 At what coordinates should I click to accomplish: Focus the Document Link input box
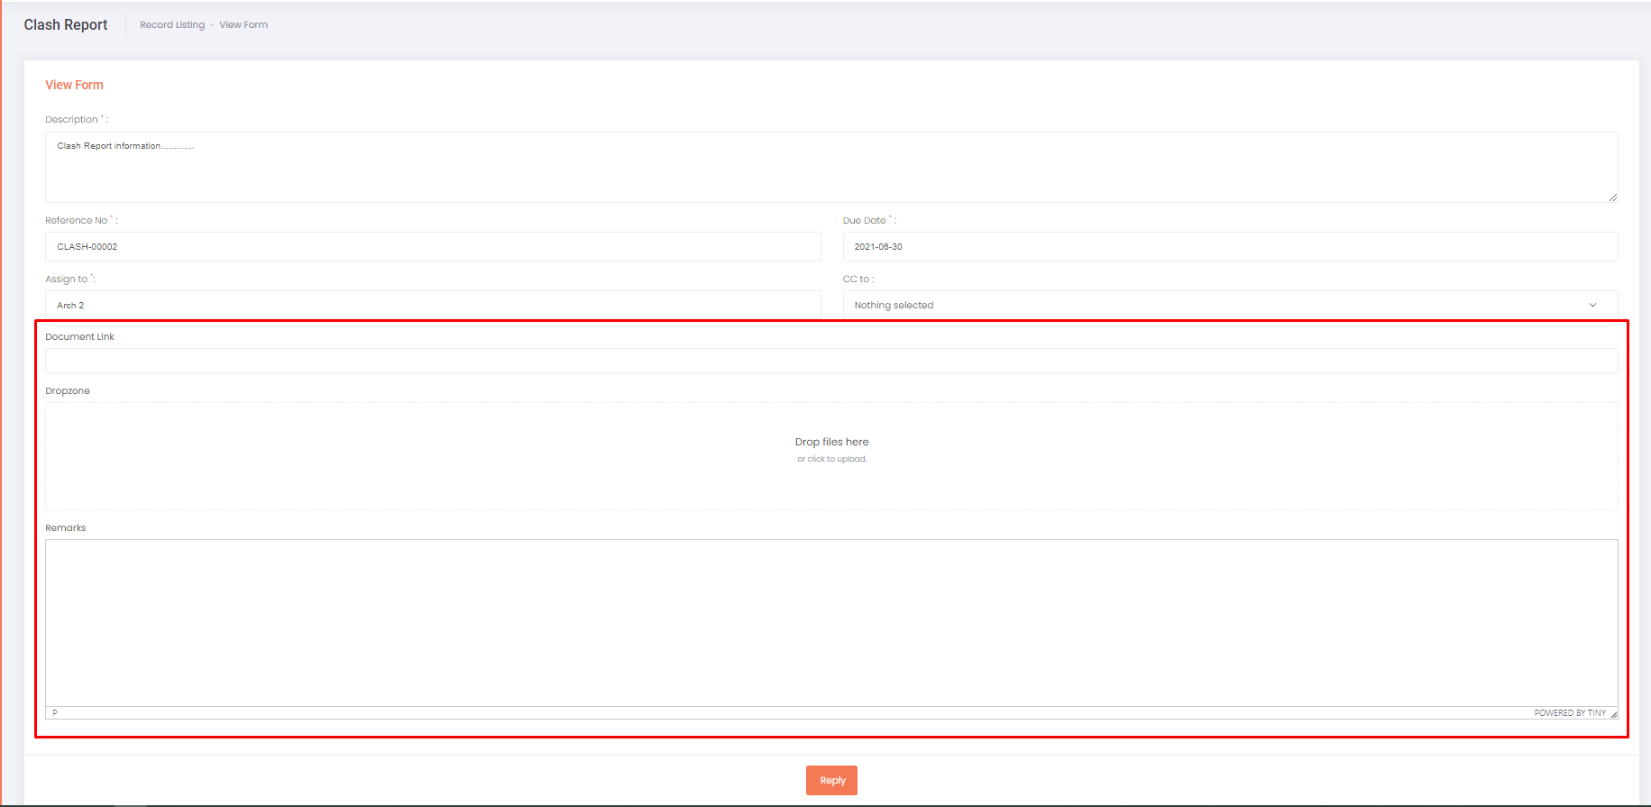[x=830, y=361]
